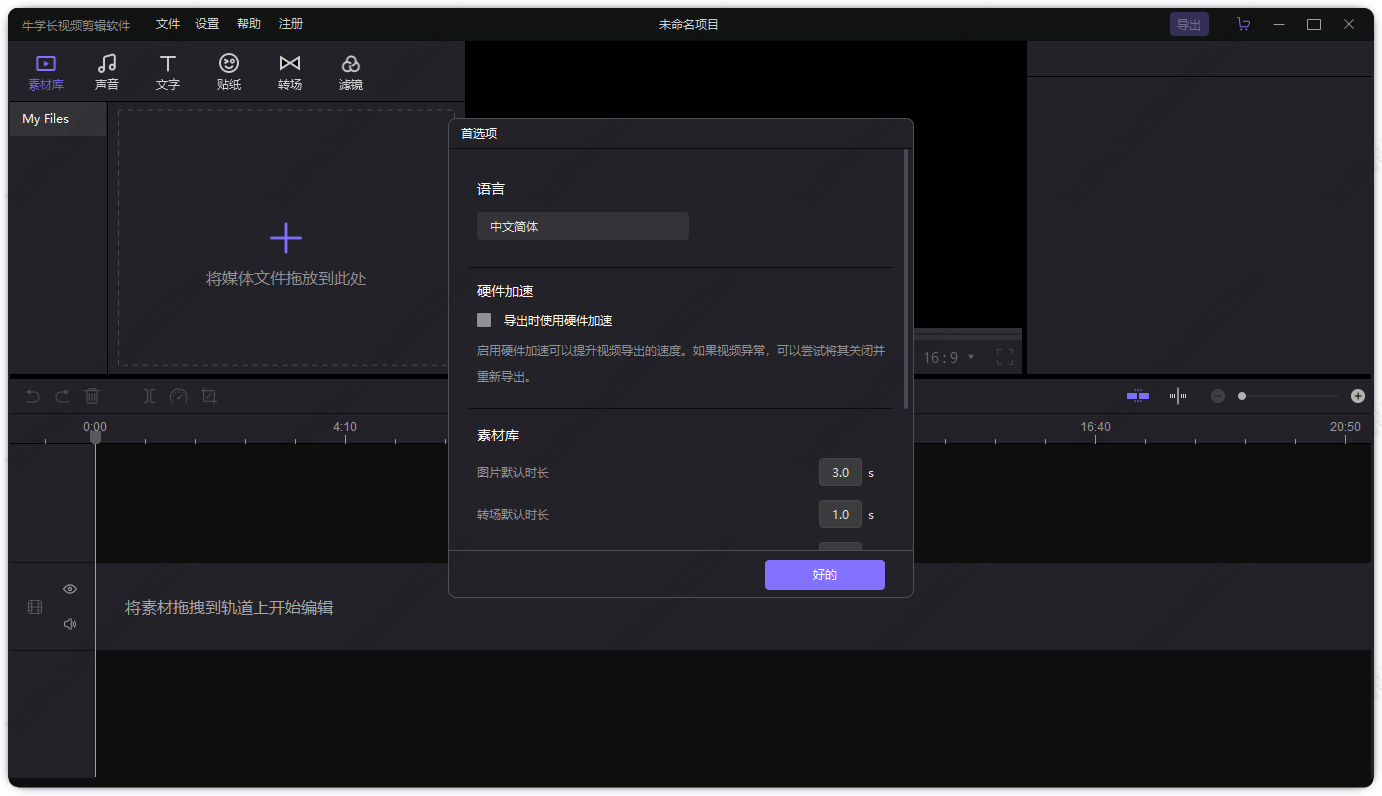Image resolution: width=1382 pixels, height=796 pixels.
Task: Click the 转场默认时长 value field 1.0
Action: 840,515
